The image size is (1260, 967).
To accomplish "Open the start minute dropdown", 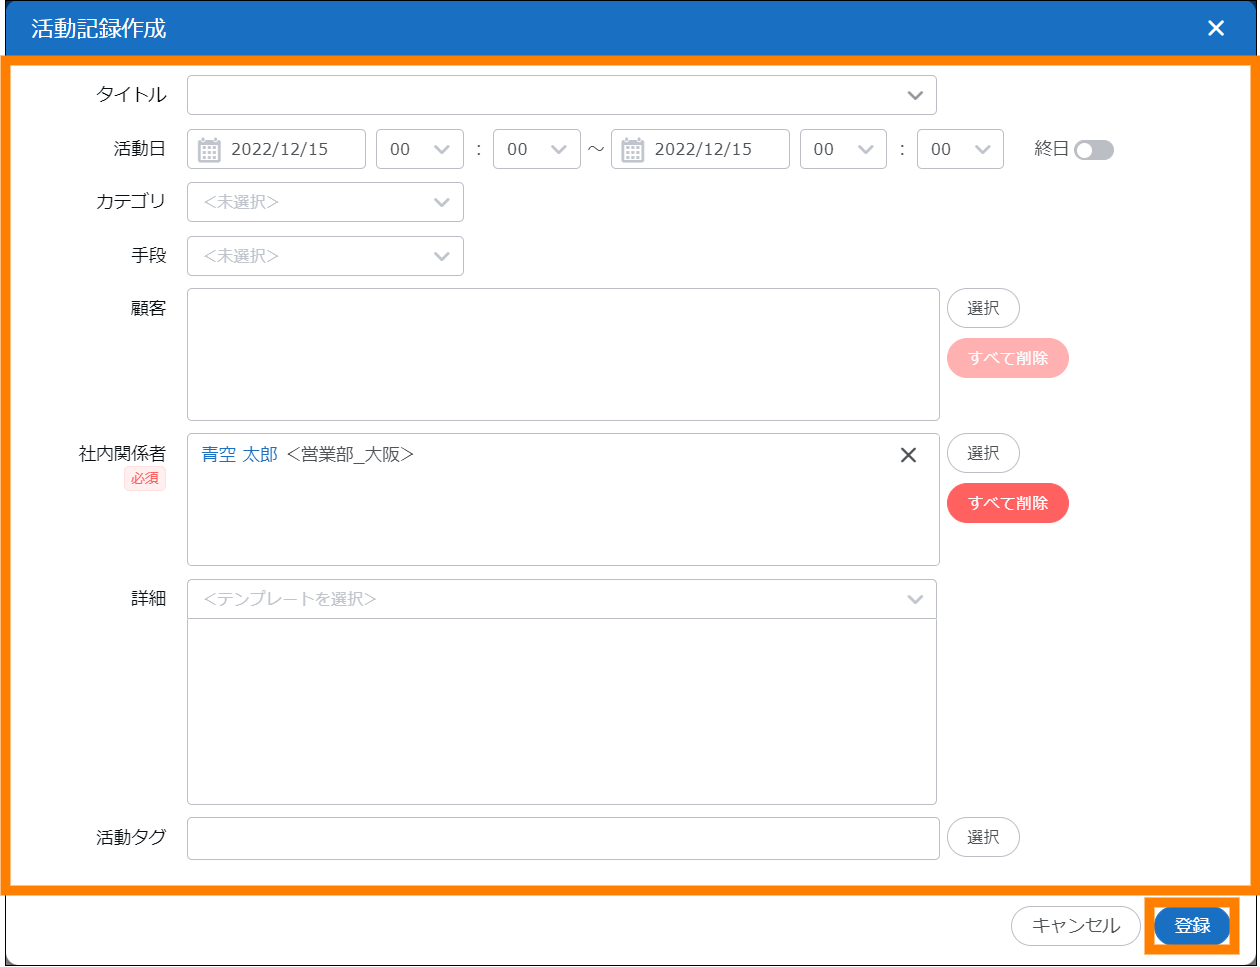I will click(x=536, y=149).
